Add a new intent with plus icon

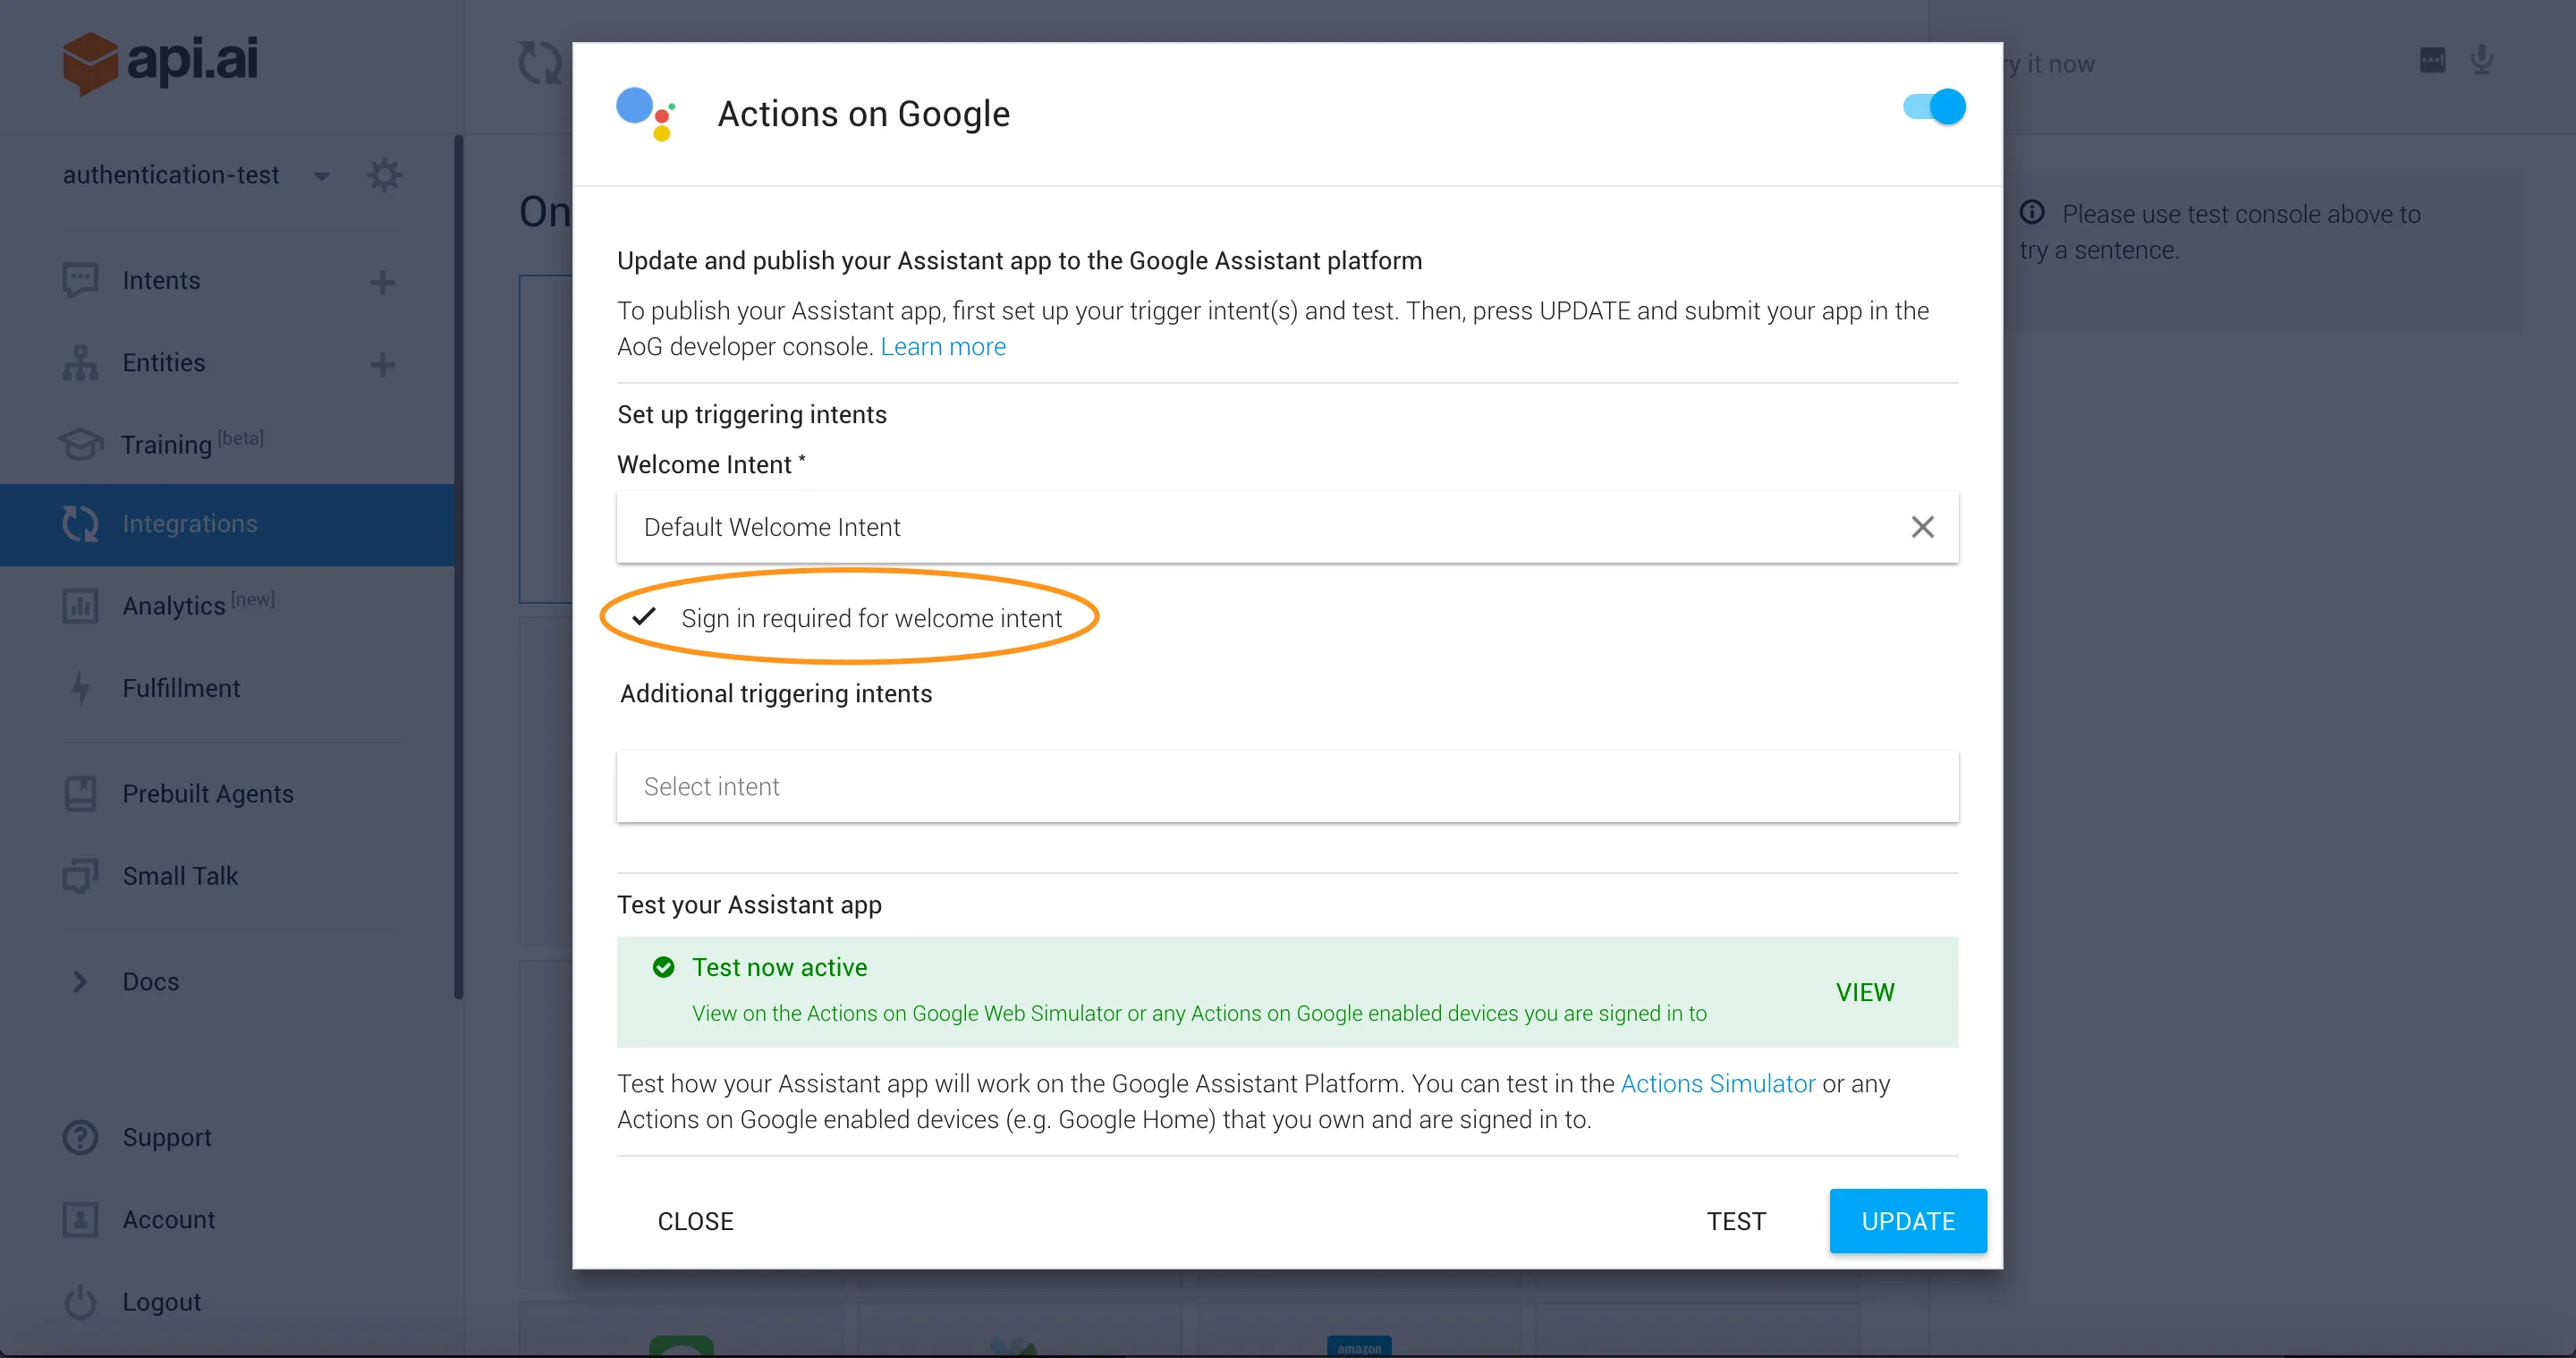click(x=382, y=282)
